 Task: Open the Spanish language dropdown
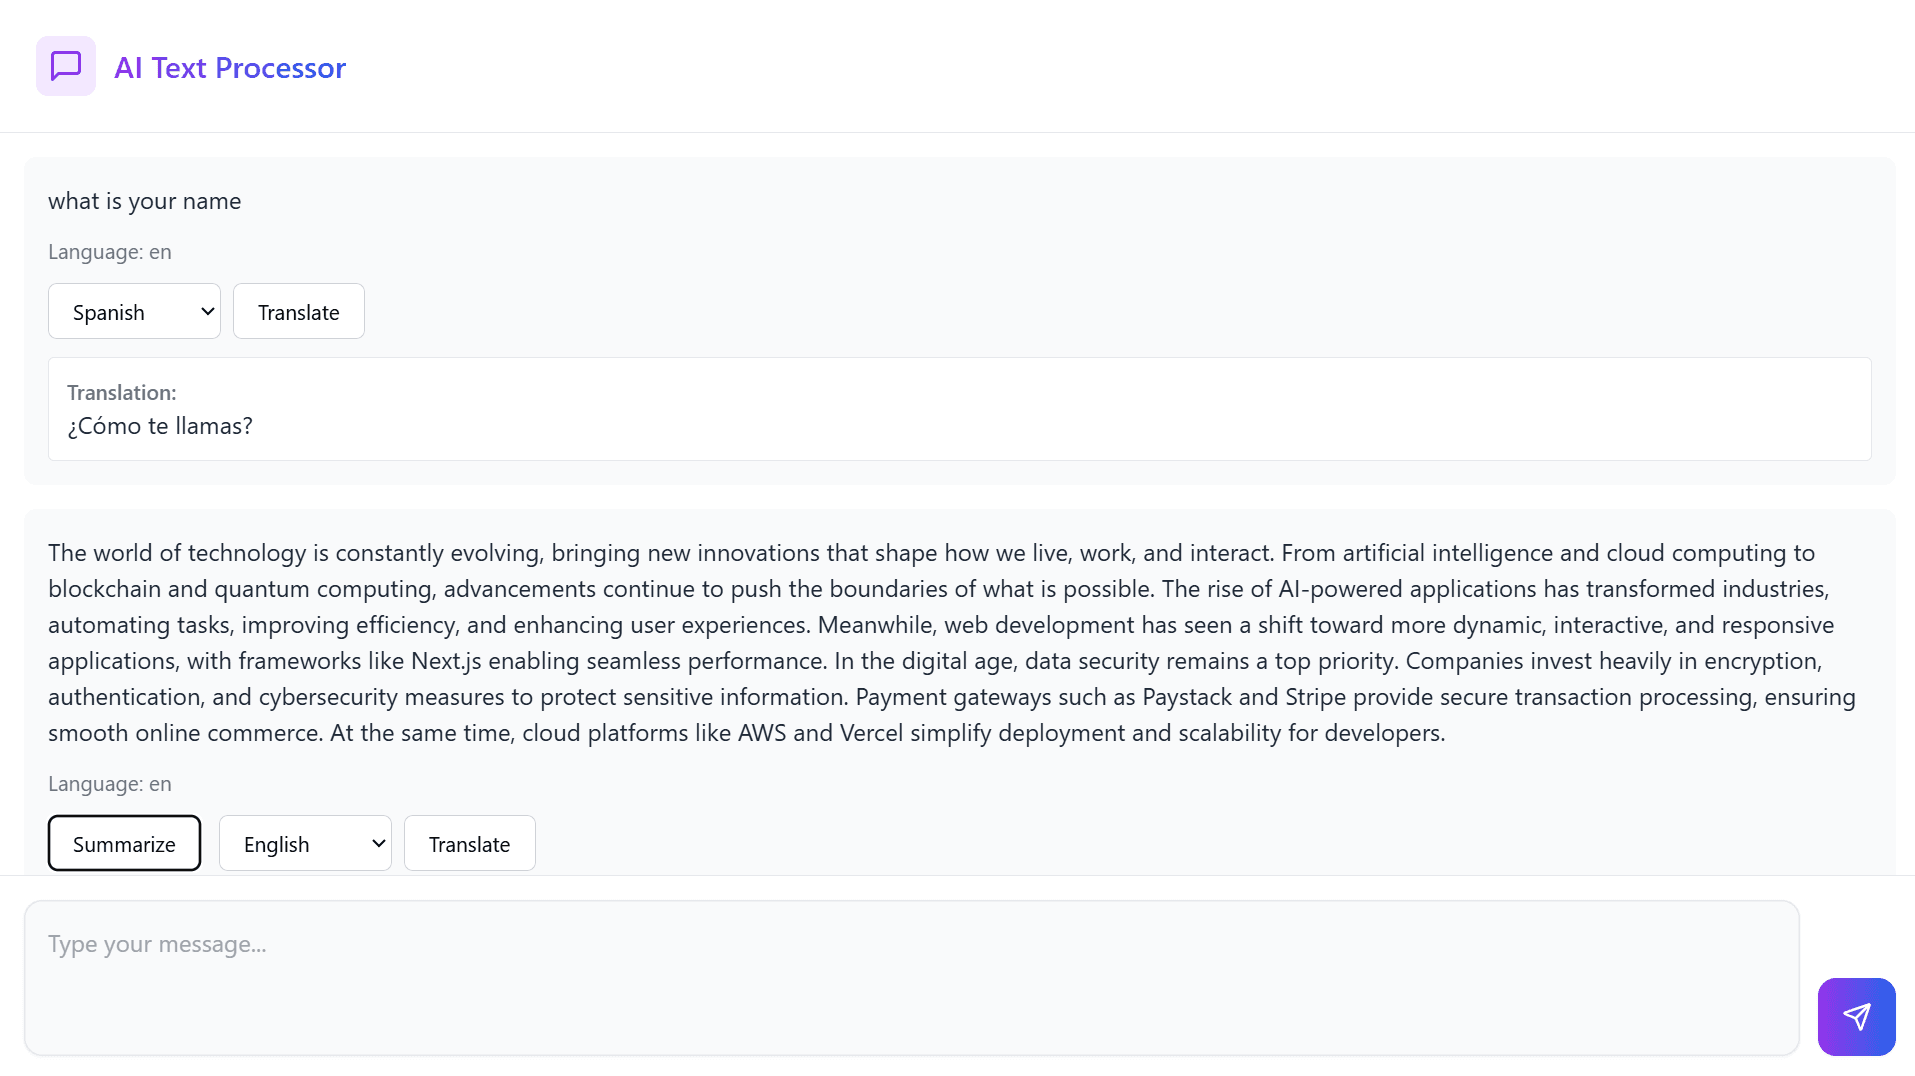133,311
